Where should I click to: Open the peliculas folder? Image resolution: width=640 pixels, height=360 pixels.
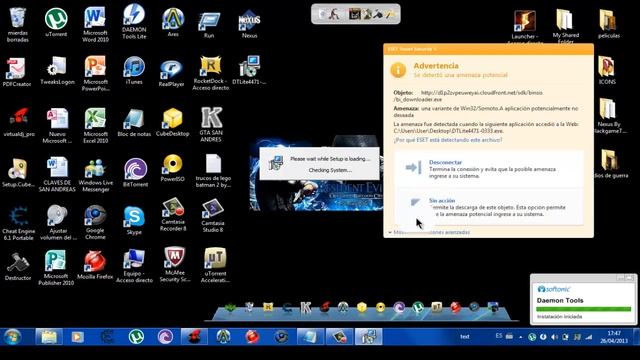click(609, 20)
